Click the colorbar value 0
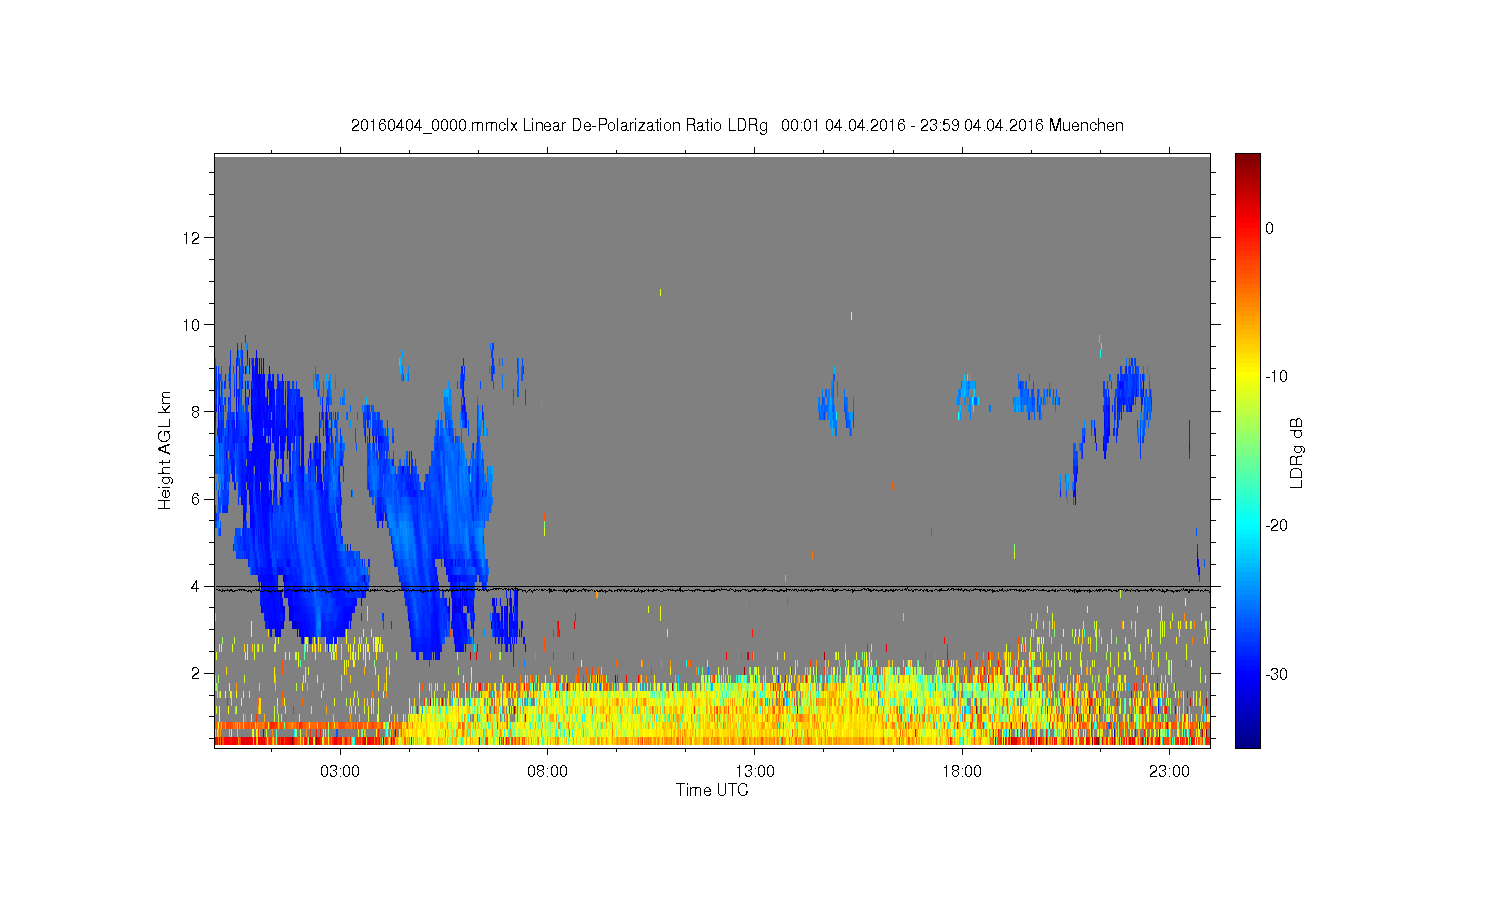This screenshot has height=900, width=1500. pyautogui.click(x=1269, y=228)
